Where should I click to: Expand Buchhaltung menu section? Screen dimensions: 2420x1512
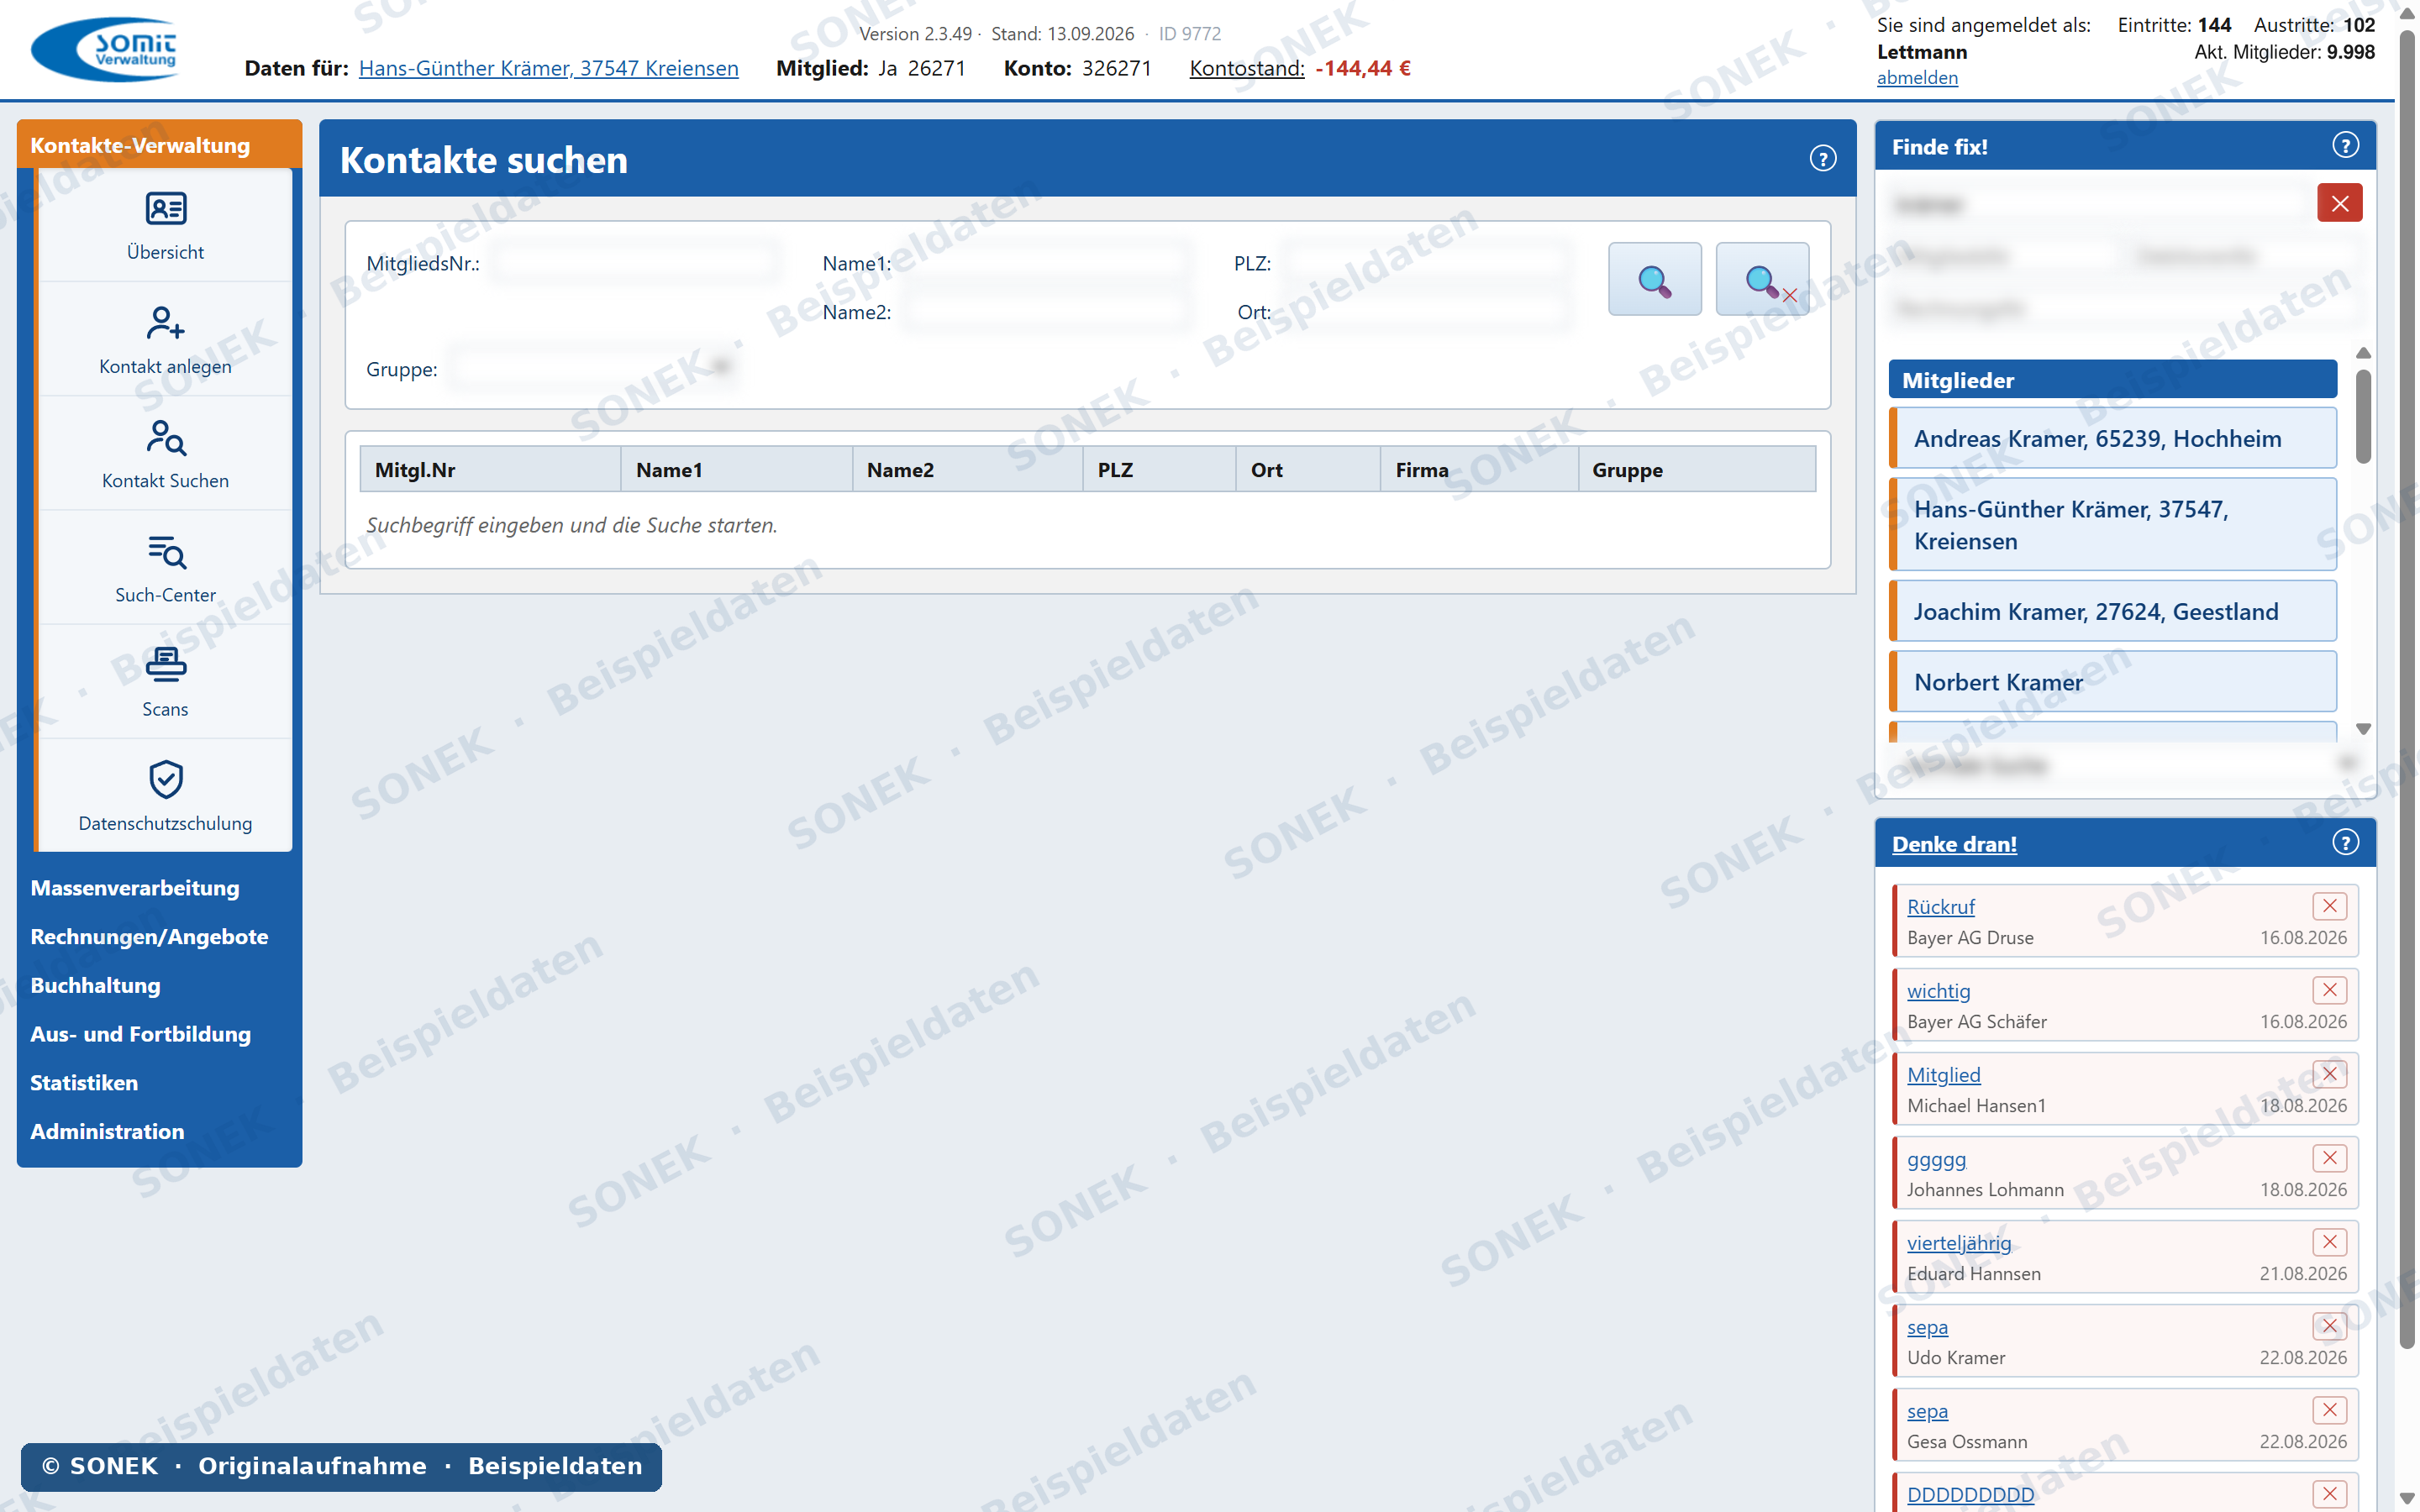point(95,986)
